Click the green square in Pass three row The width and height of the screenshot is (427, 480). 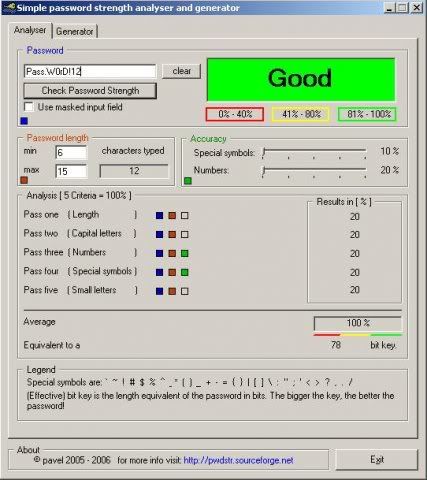[x=185, y=254]
